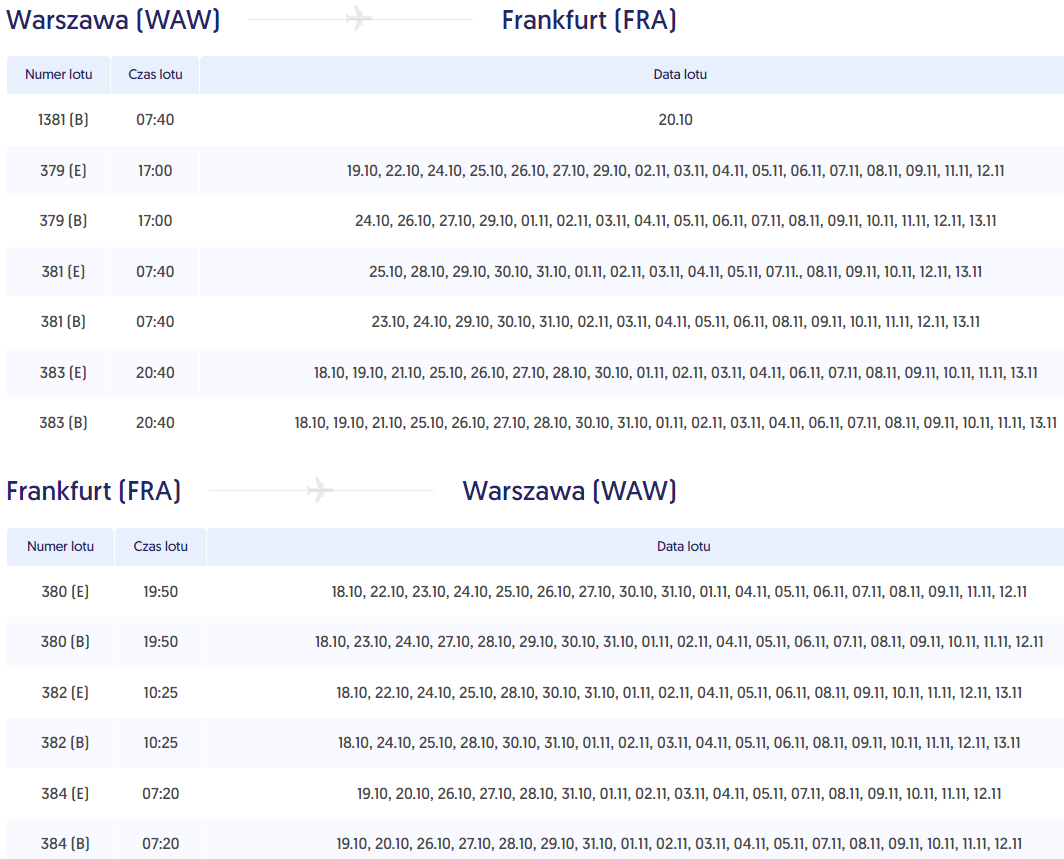This screenshot has height=859, width=1064.
Task: Select flight number 381 (B)
Action: (x=63, y=322)
